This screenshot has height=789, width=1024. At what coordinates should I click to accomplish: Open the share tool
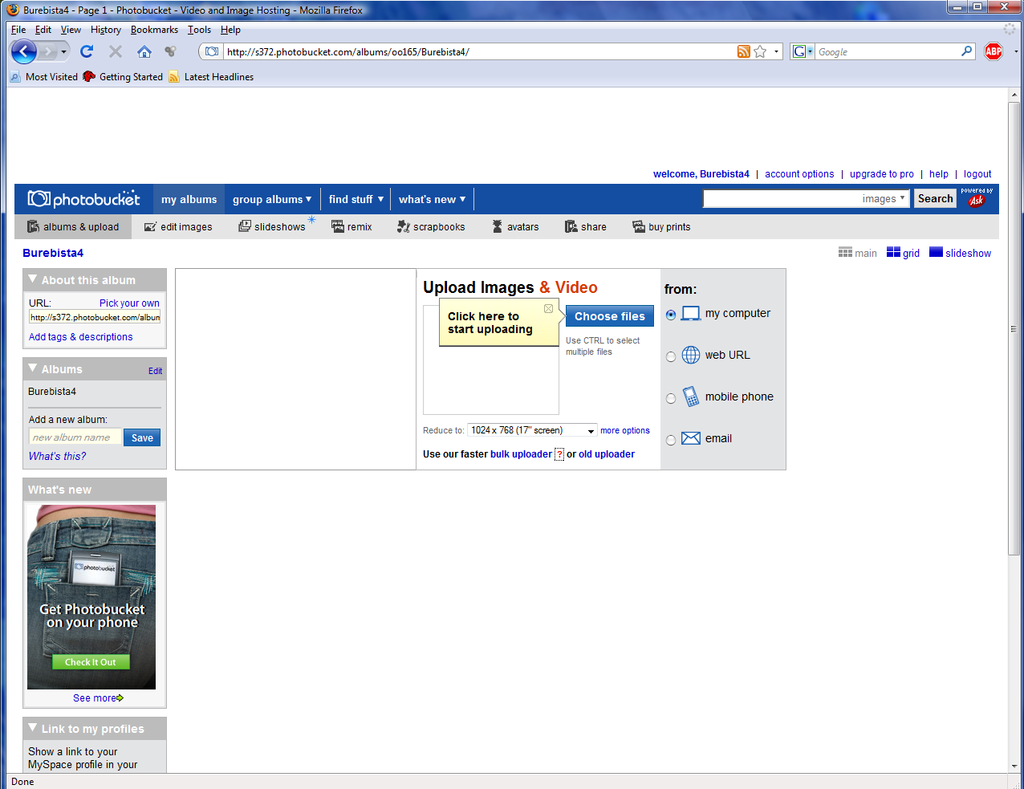click(586, 227)
